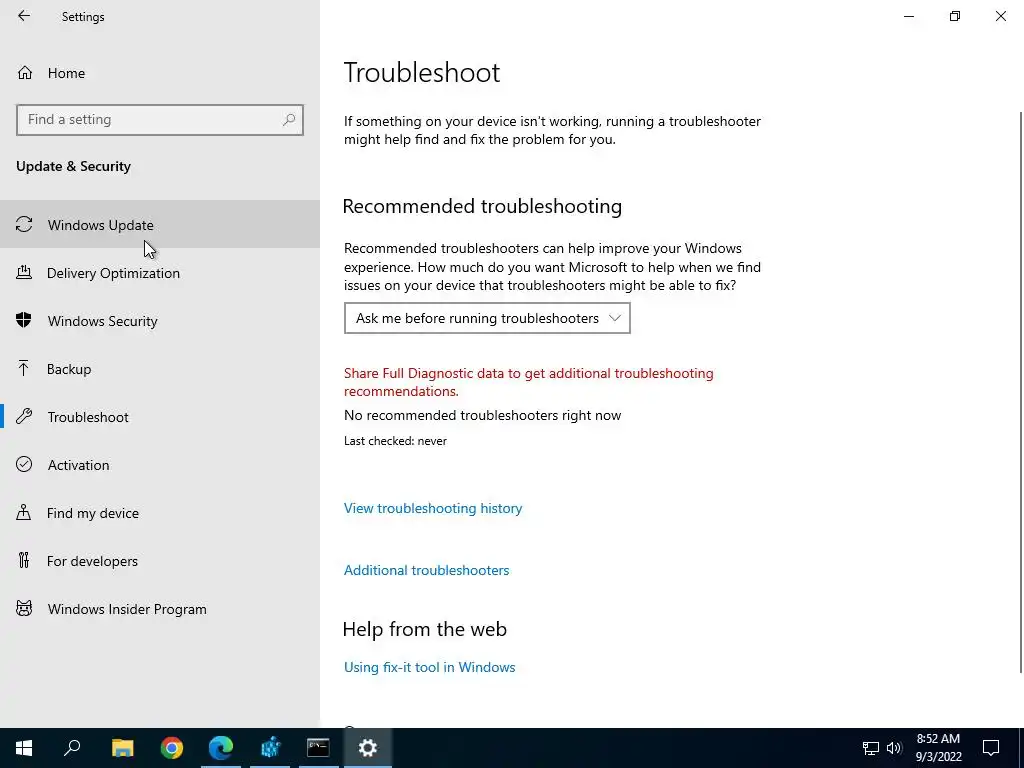Image resolution: width=1024 pixels, height=768 pixels.
Task: Open Windows Insider Program page
Action: 160,609
